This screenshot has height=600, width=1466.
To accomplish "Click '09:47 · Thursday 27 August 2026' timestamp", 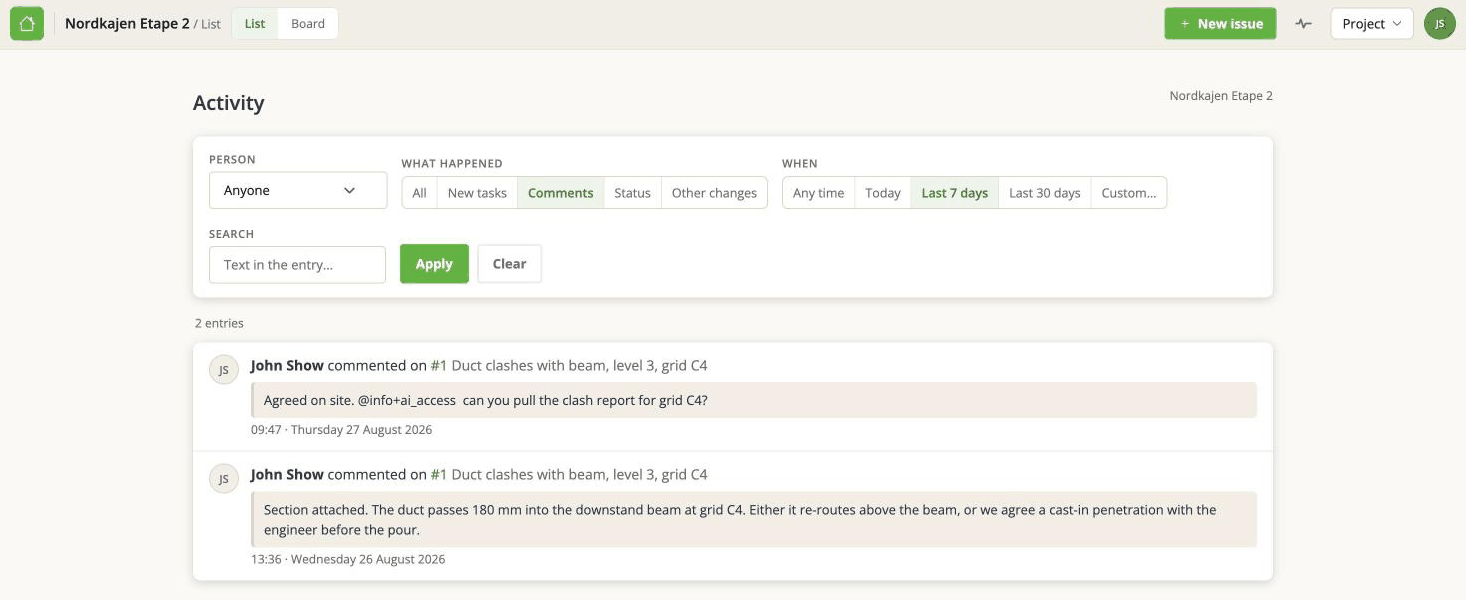I will pos(341,430).
